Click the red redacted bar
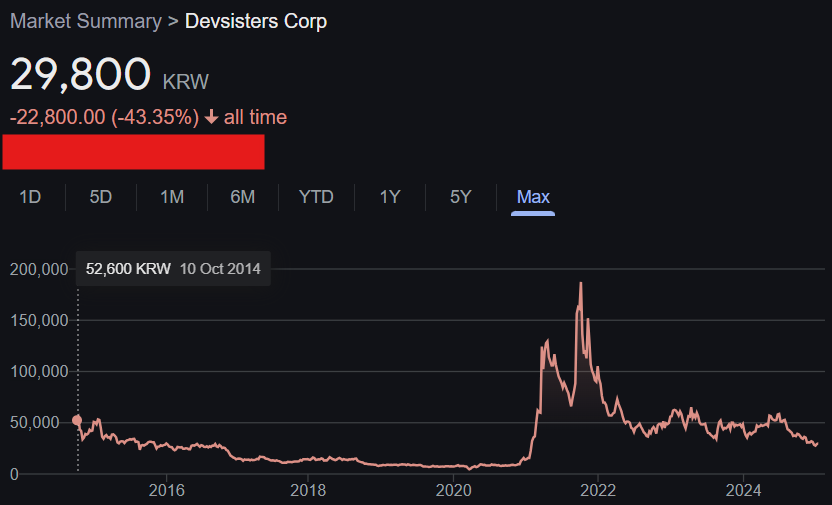This screenshot has height=505, width=832. tap(133, 152)
